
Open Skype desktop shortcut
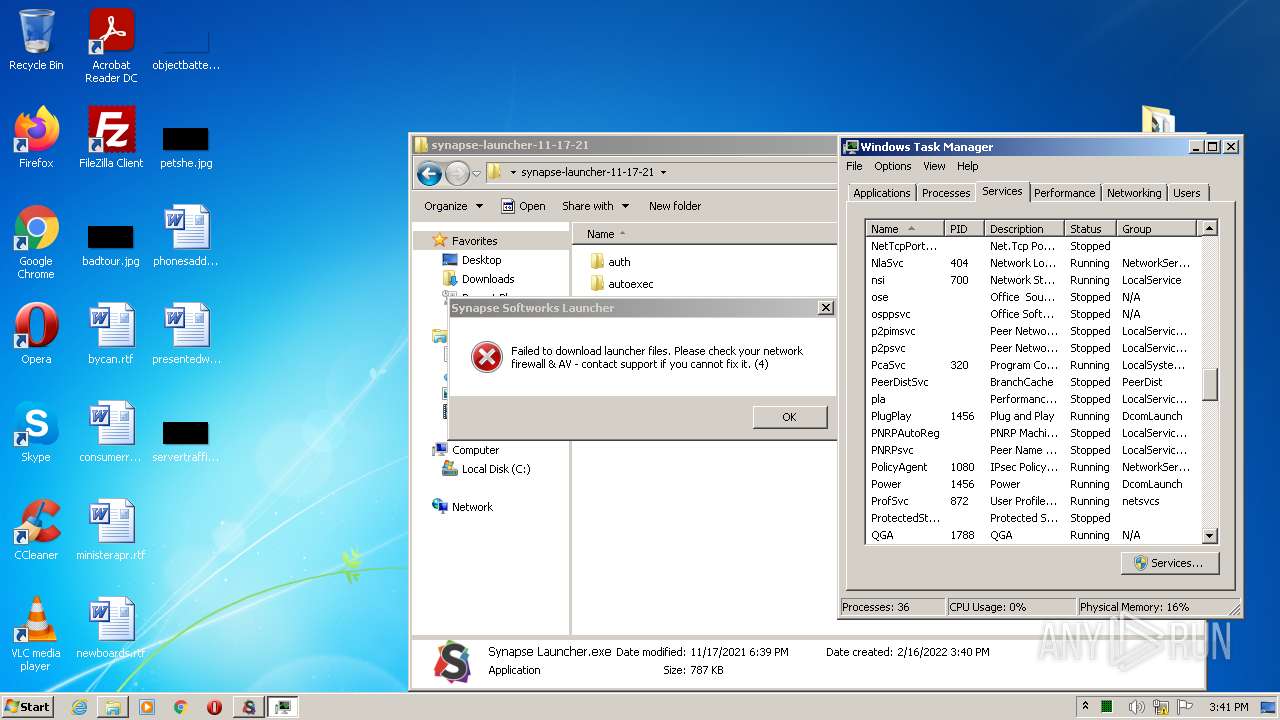36,432
